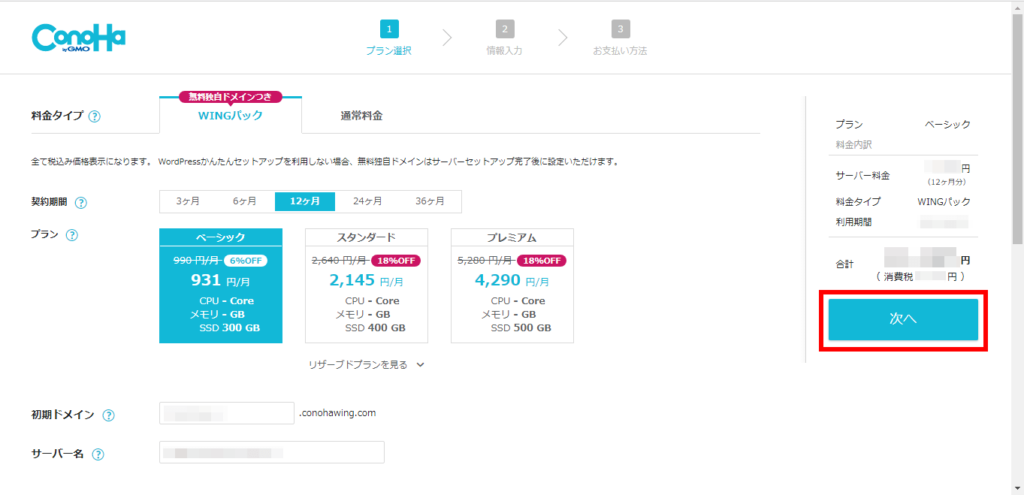Click the 次へ button
This screenshot has height=495, width=1024.
point(903,320)
